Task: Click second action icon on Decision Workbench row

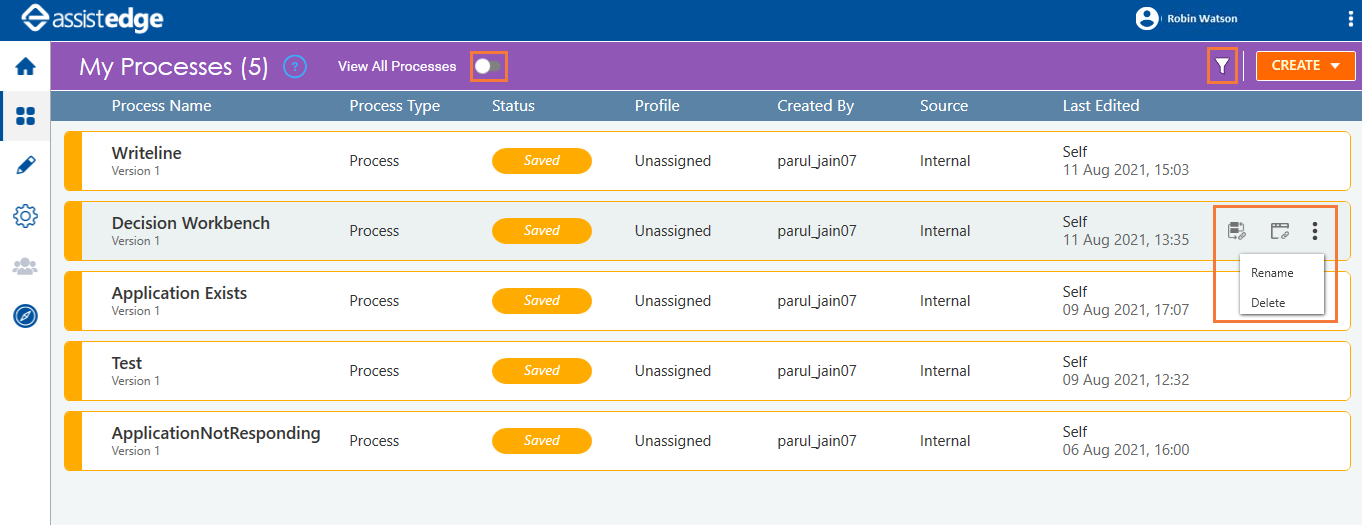Action: [1280, 231]
